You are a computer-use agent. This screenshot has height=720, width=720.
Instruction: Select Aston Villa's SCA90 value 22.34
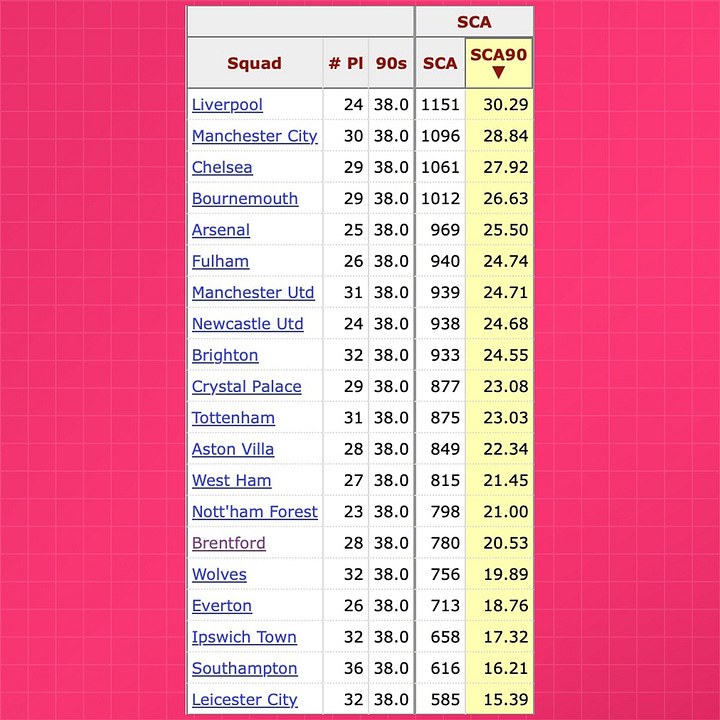coord(506,449)
